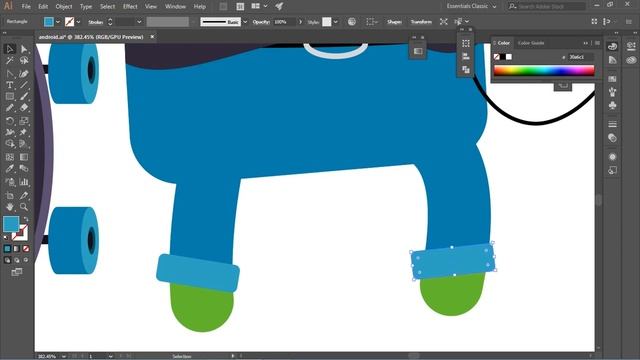The image size is (640, 360).
Task: Set paint mode to Gradient
Action: (16, 249)
